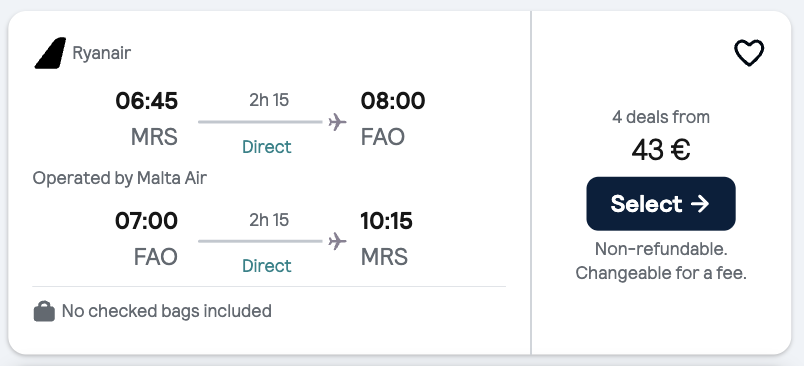
Task: Click the 43 € price
Action: tap(661, 150)
